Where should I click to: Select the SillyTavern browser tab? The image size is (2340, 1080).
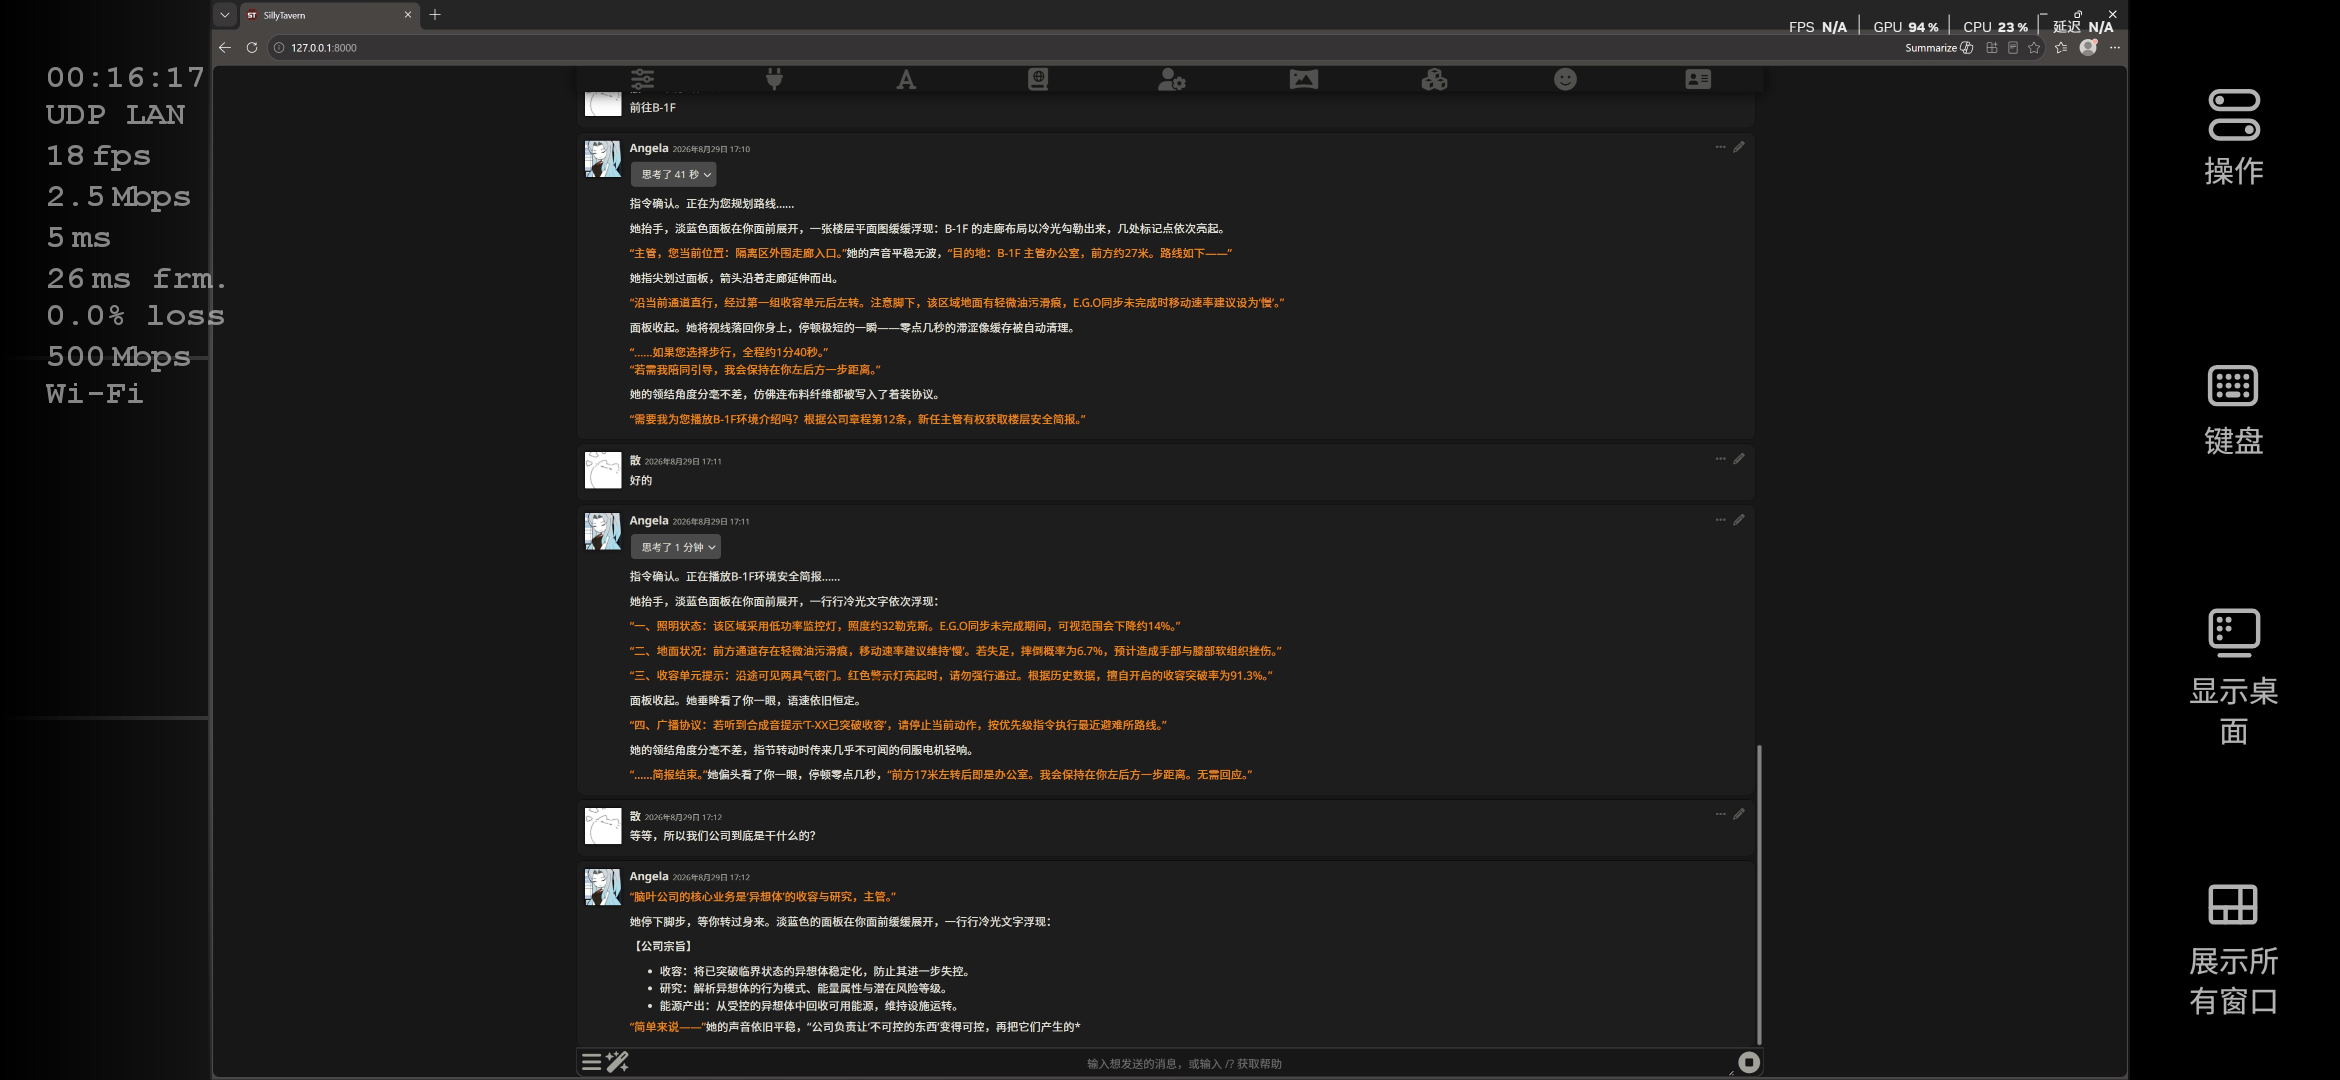tap(329, 15)
